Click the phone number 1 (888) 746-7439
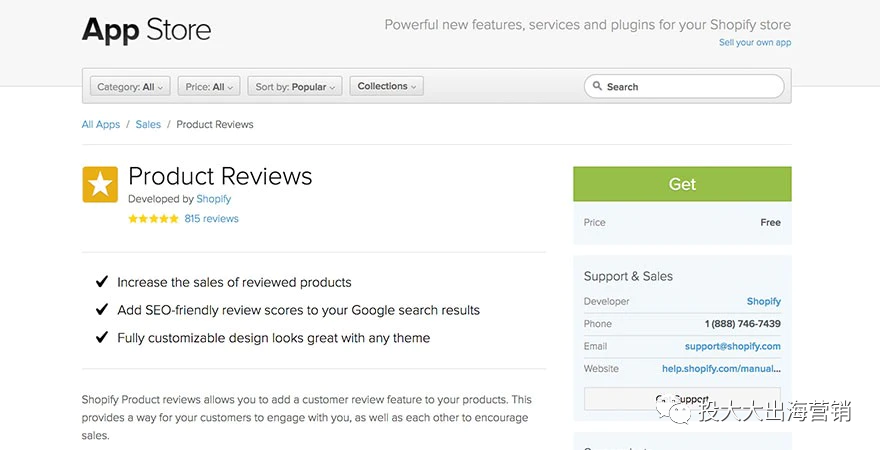 click(742, 324)
